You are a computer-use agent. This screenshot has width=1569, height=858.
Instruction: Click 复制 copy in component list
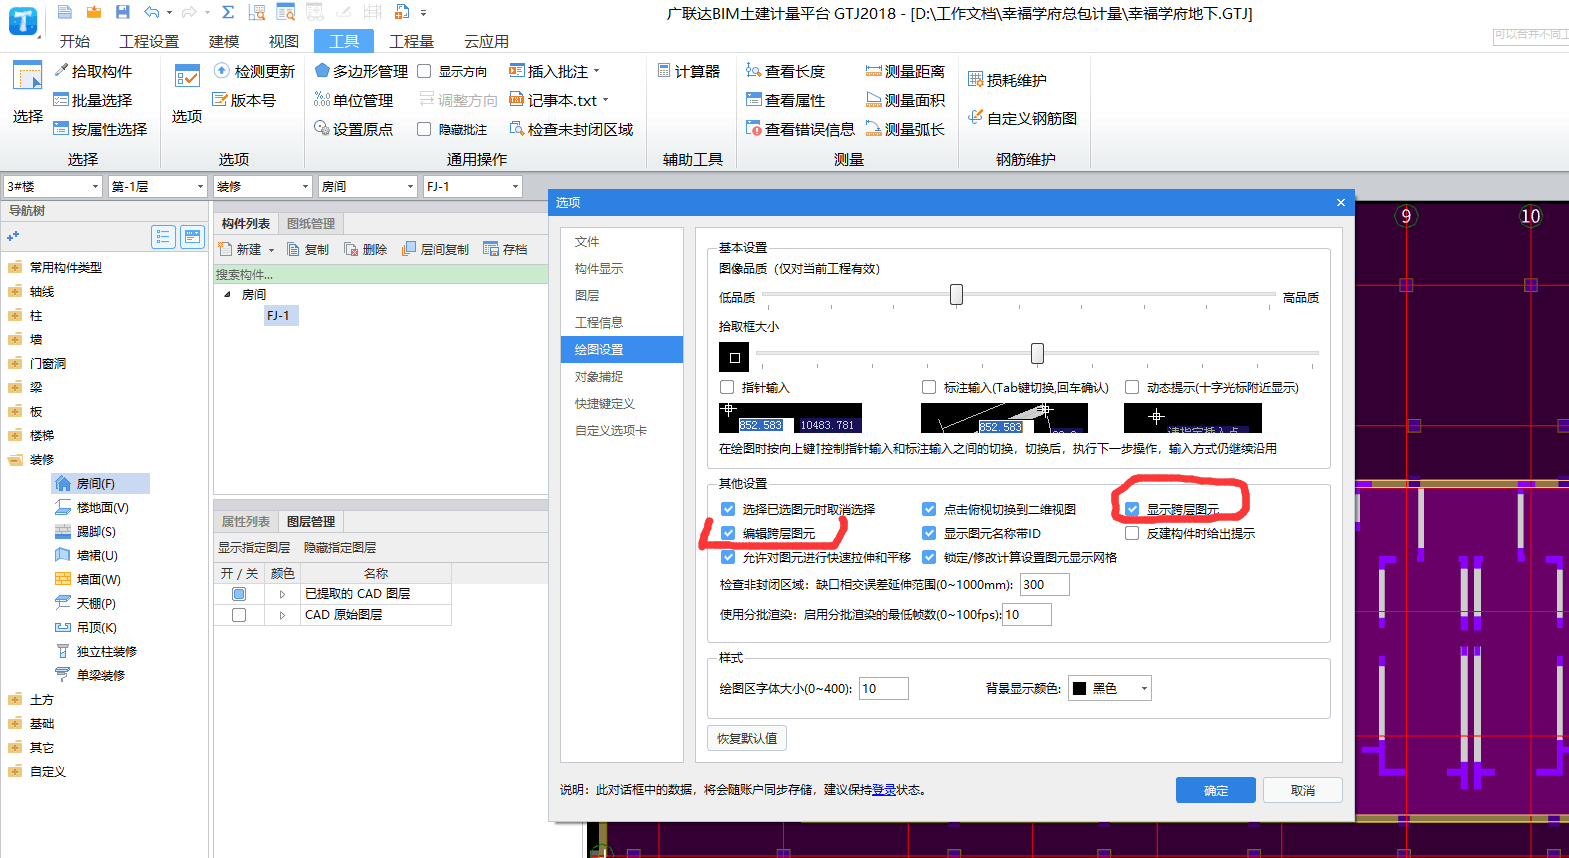[308, 249]
